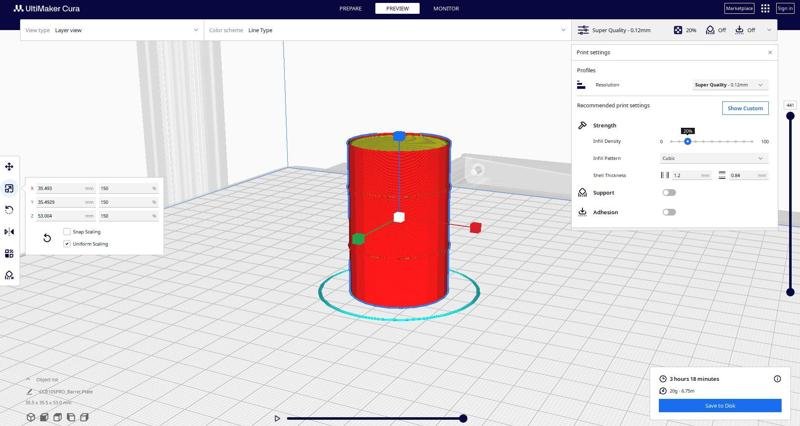Select the Mirror tool in left toolbar
800x426 pixels.
[9, 232]
